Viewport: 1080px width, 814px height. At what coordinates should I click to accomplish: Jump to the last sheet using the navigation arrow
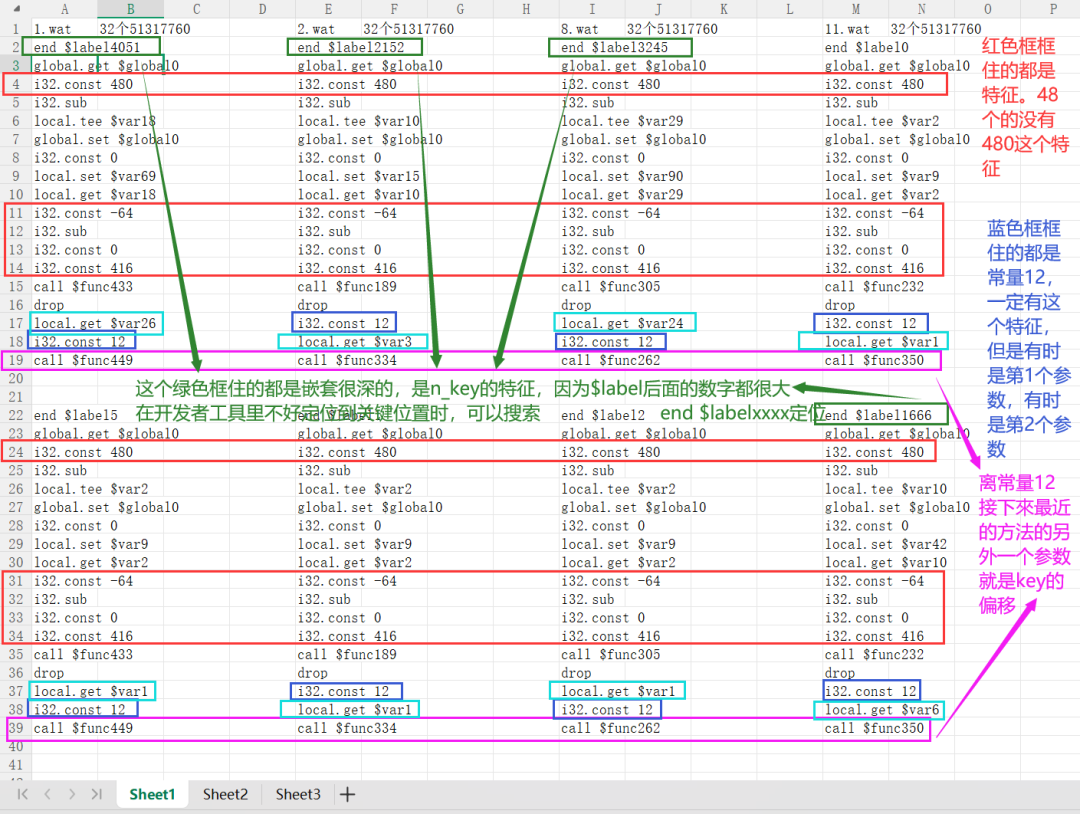(96, 794)
